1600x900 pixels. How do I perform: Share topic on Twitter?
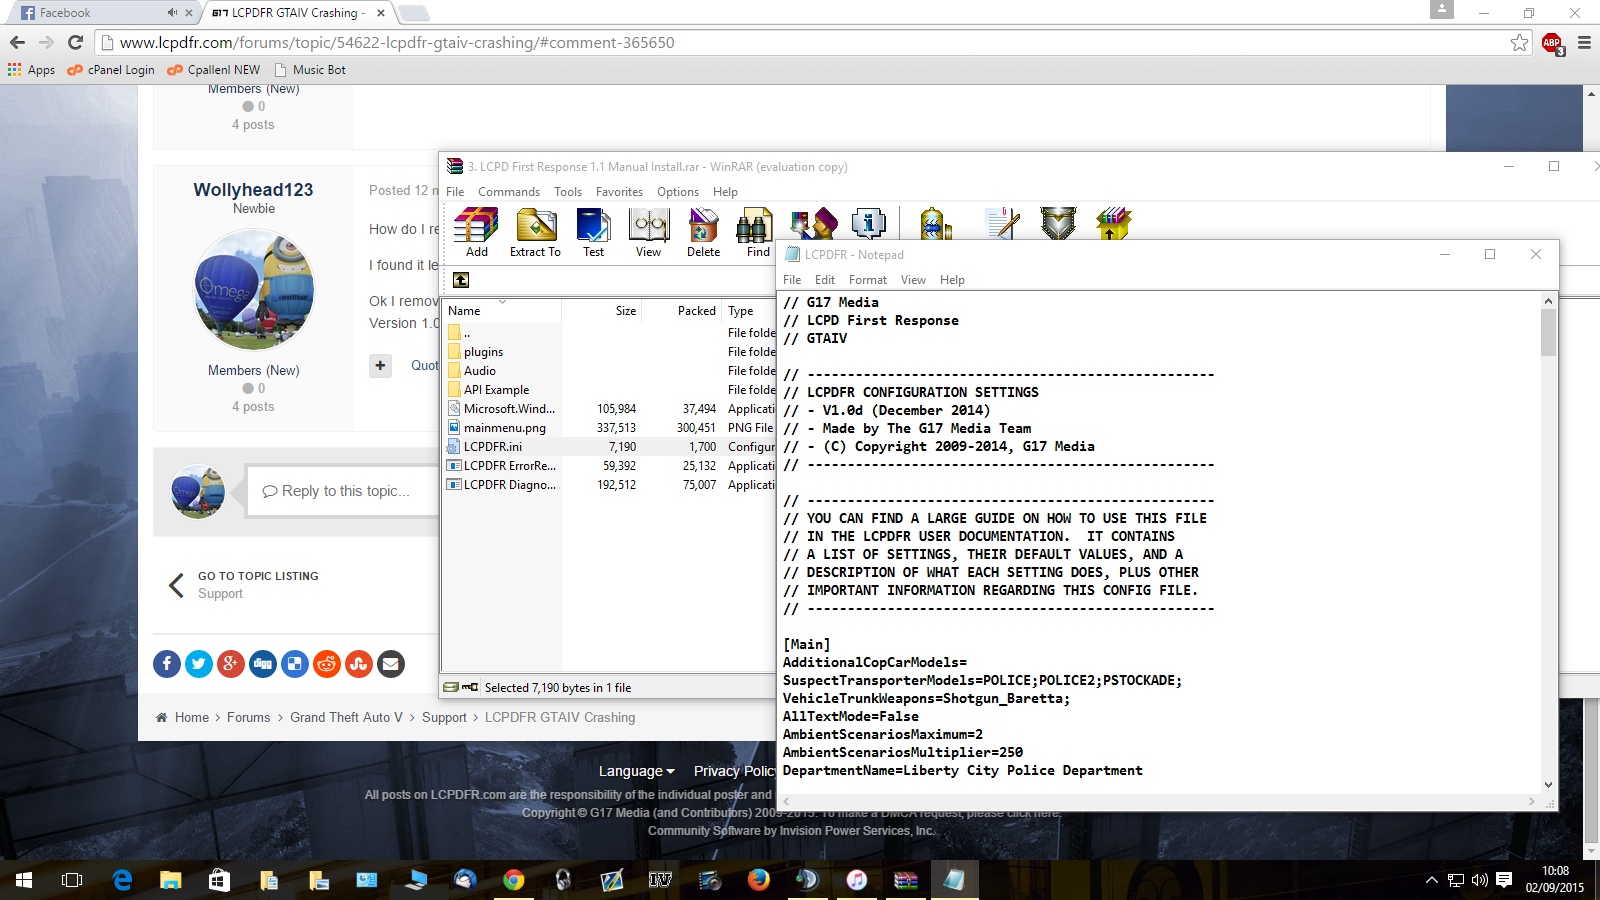pos(199,663)
